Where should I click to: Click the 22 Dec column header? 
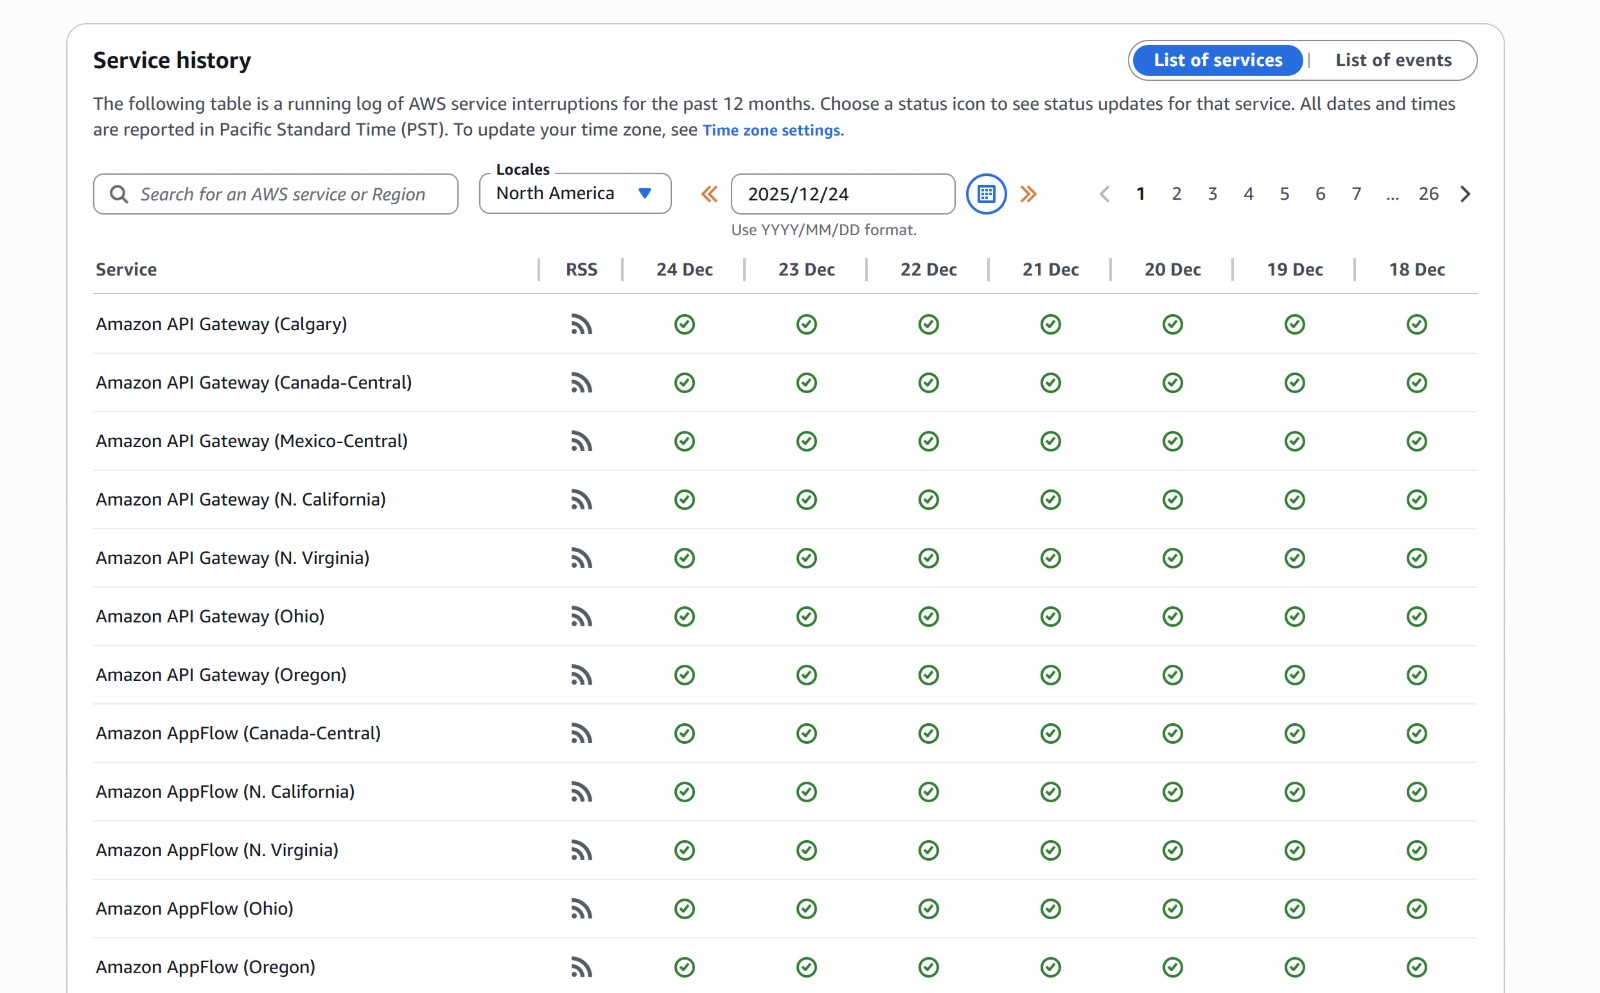pyautogui.click(x=928, y=269)
